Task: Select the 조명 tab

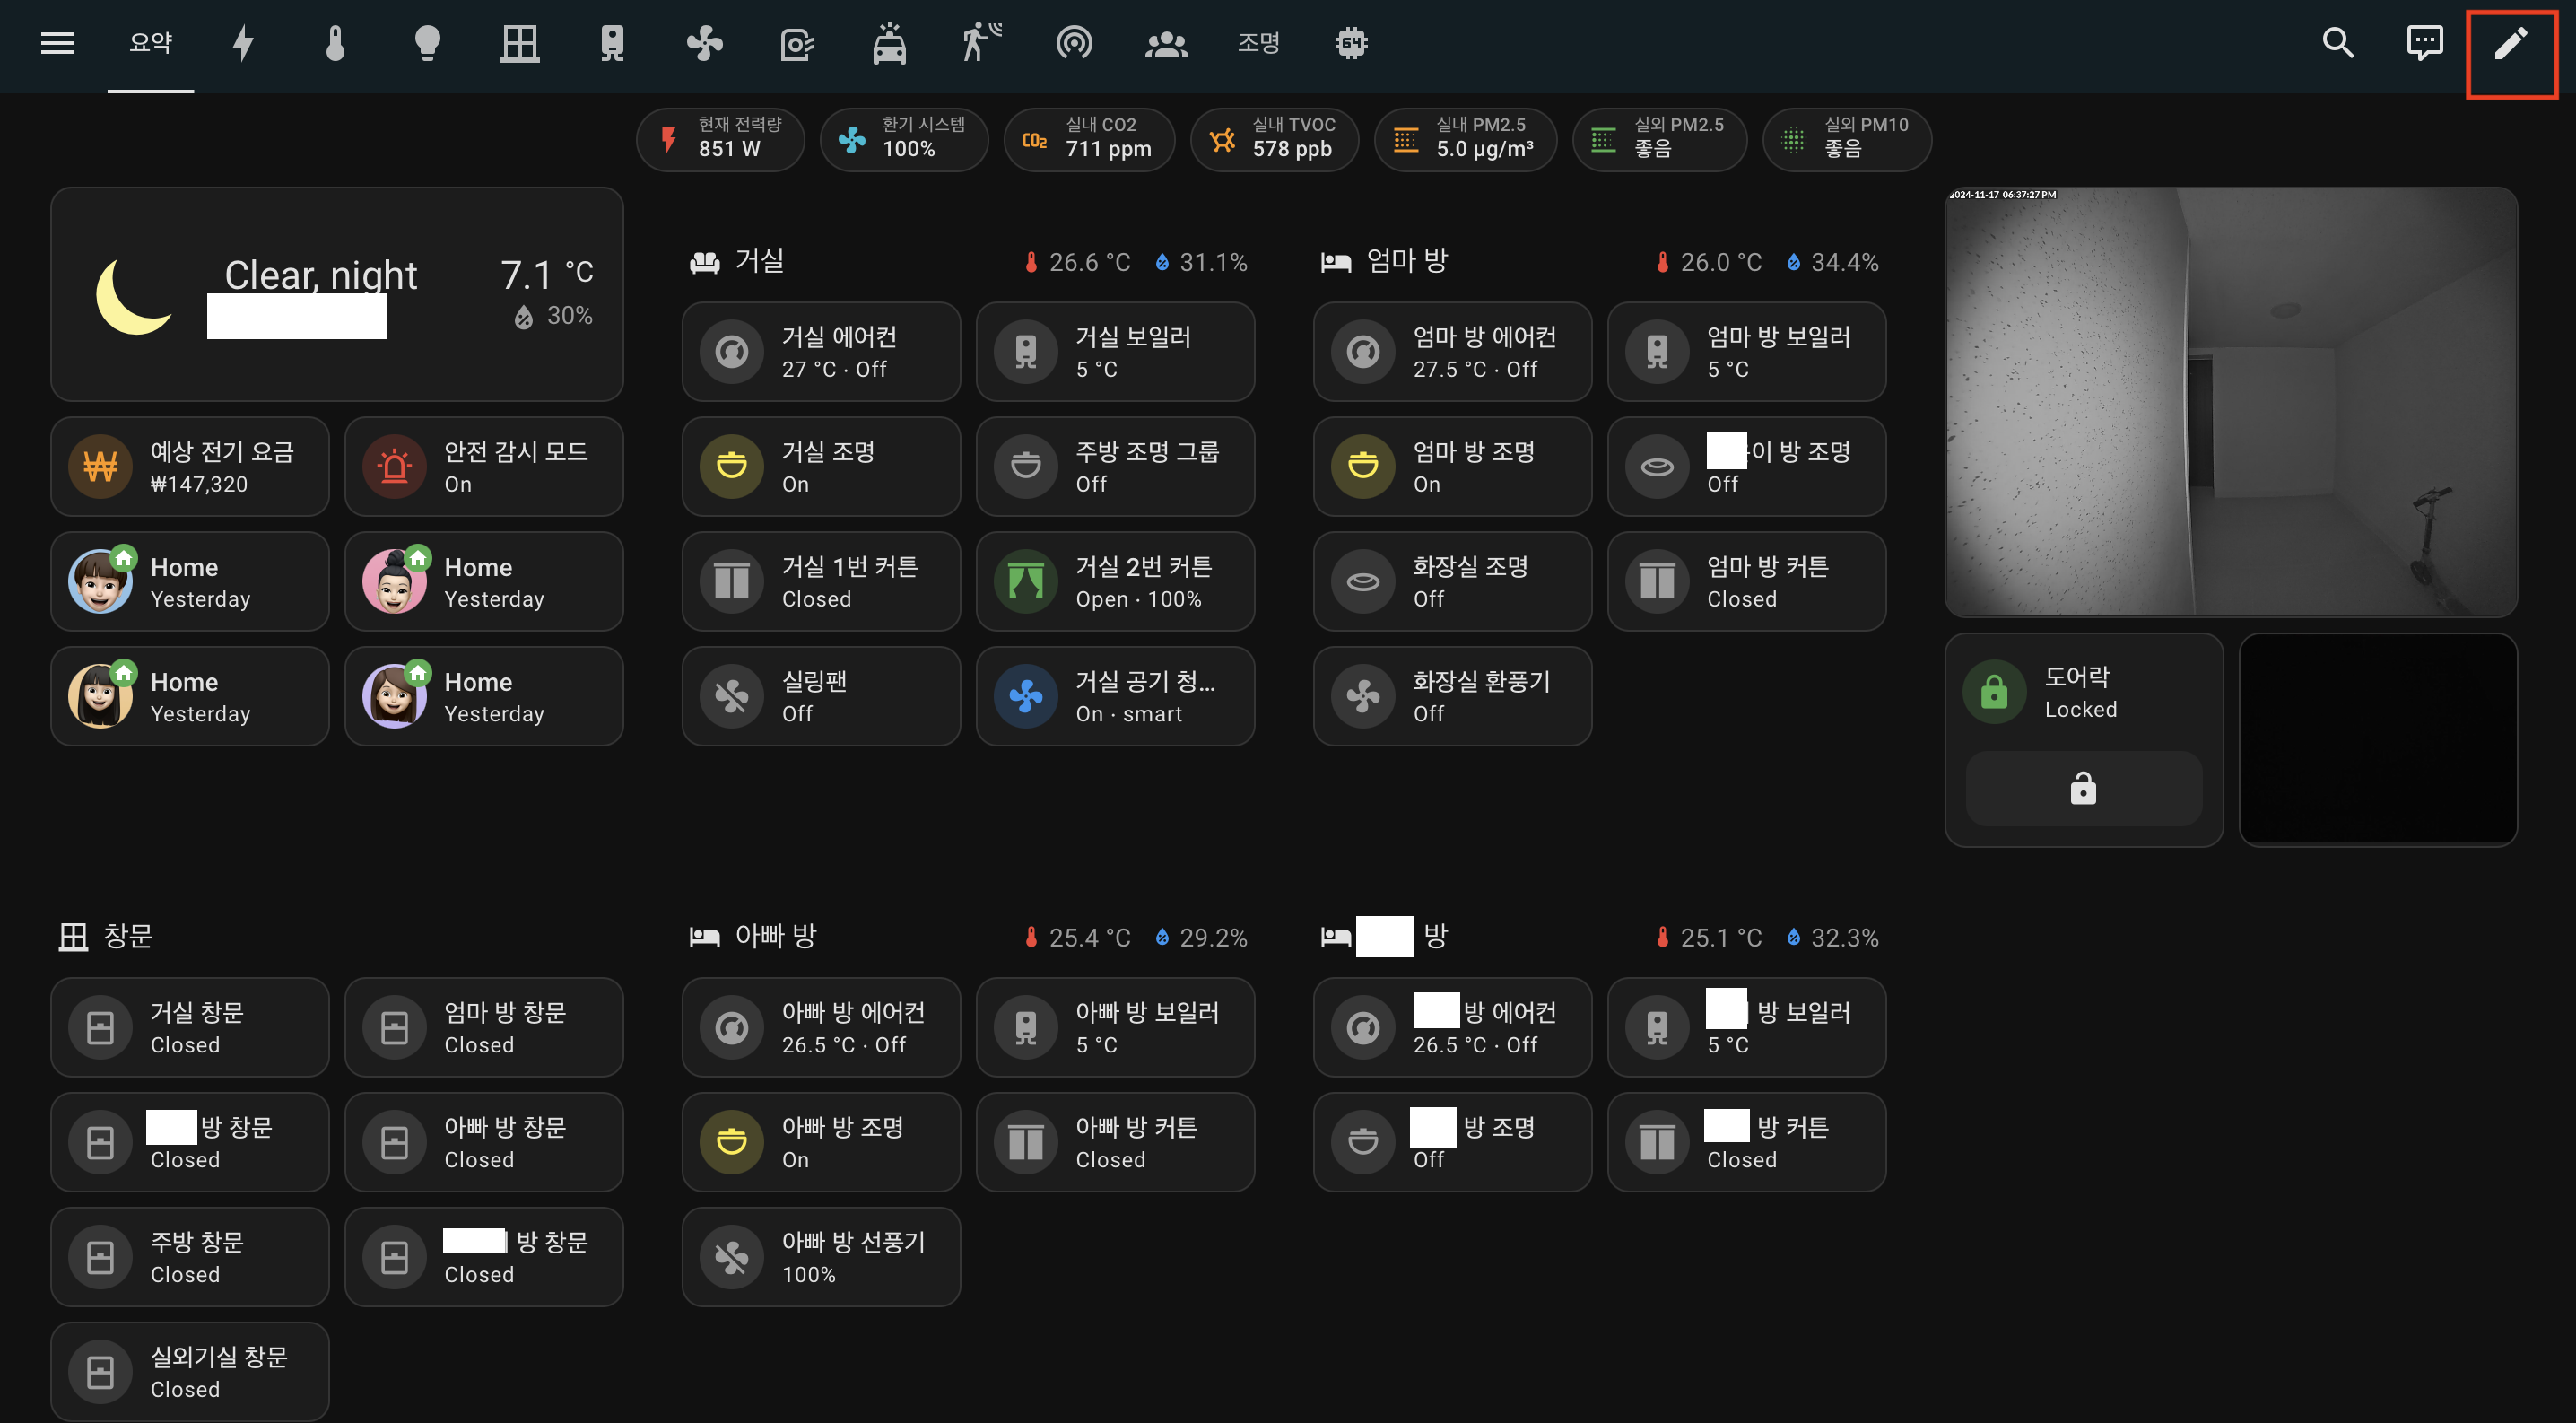Action: [x=1258, y=43]
